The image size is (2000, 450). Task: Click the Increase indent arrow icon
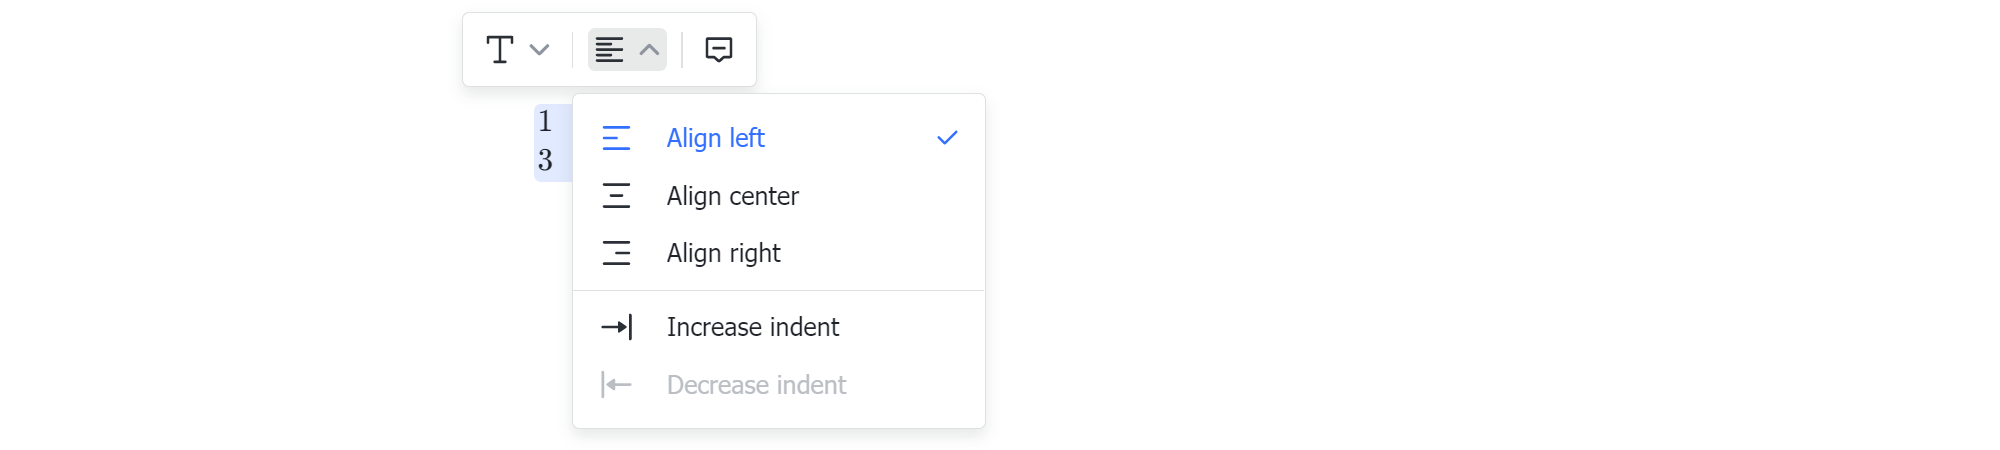pos(616,327)
